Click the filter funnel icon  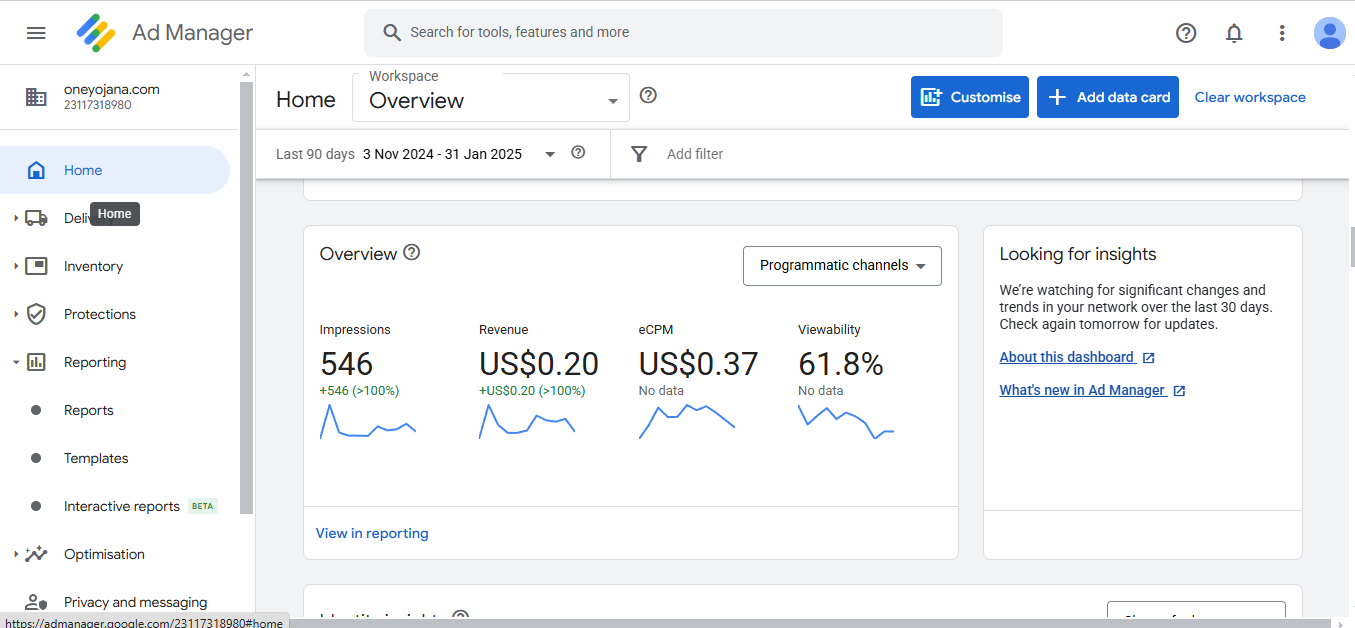click(639, 154)
